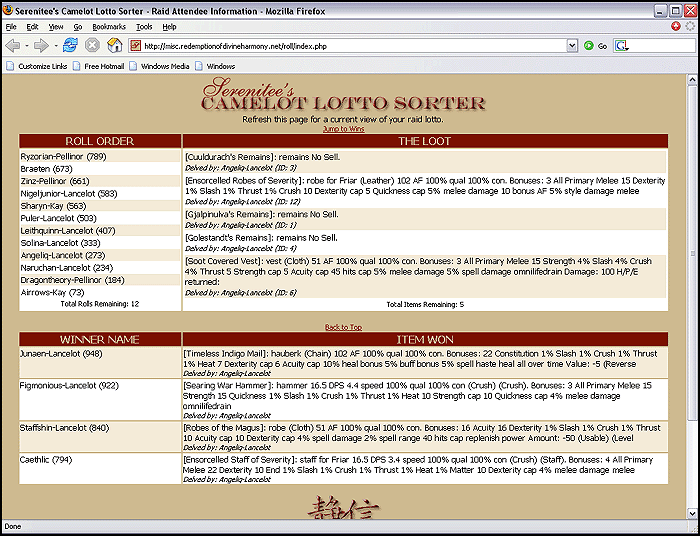Click the Camelot Lotto Sorter title banner
Image resolution: width=700 pixels, height=536 pixels.
tap(343, 97)
